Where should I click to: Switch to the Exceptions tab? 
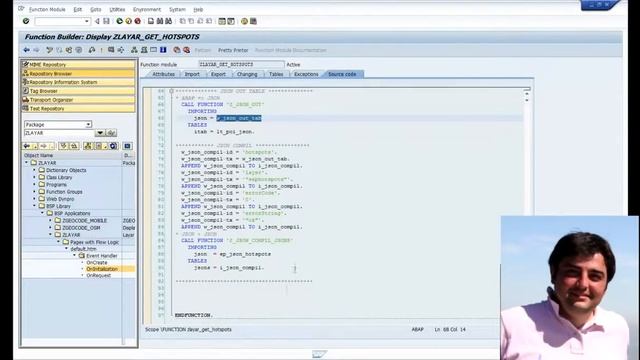[306, 74]
